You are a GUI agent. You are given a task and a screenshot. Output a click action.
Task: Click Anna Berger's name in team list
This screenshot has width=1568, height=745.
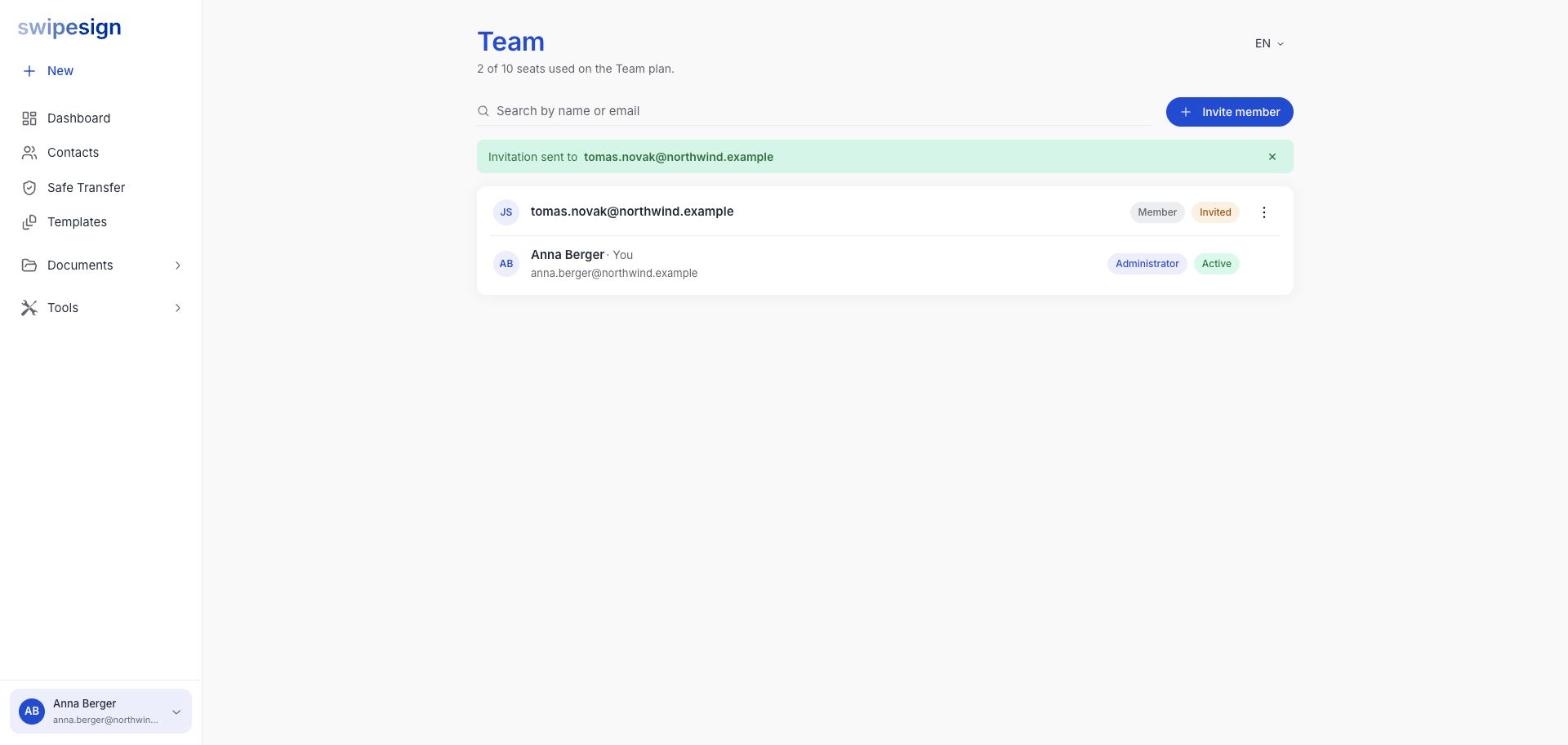click(567, 255)
